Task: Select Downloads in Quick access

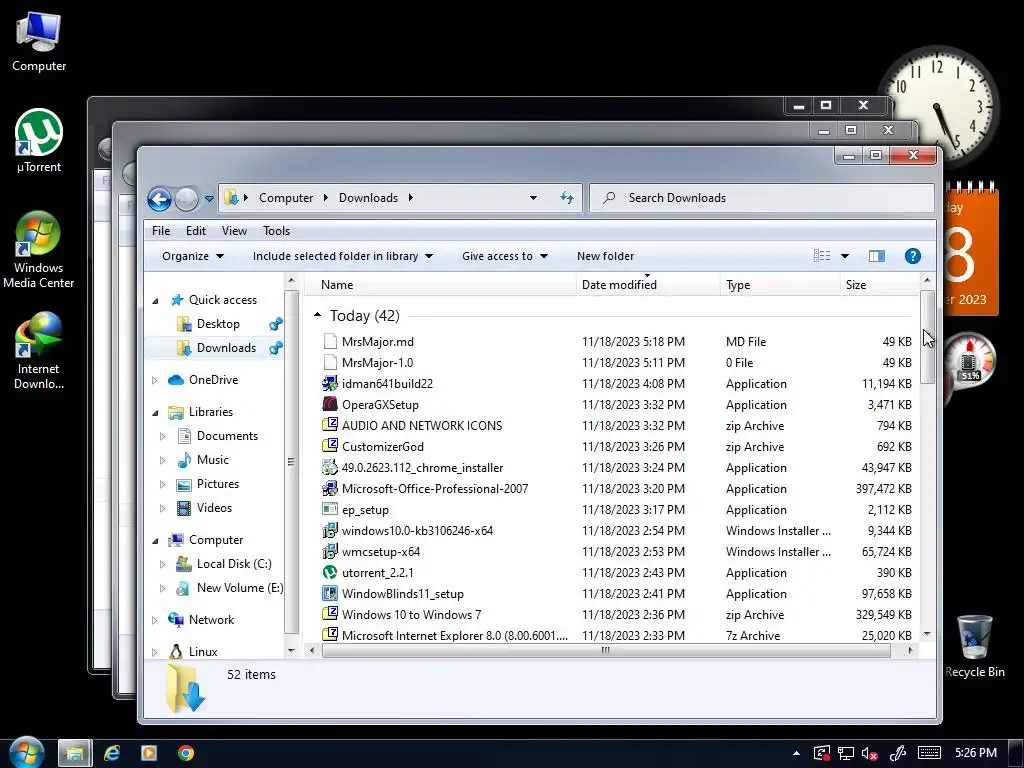Action: point(226,347)
